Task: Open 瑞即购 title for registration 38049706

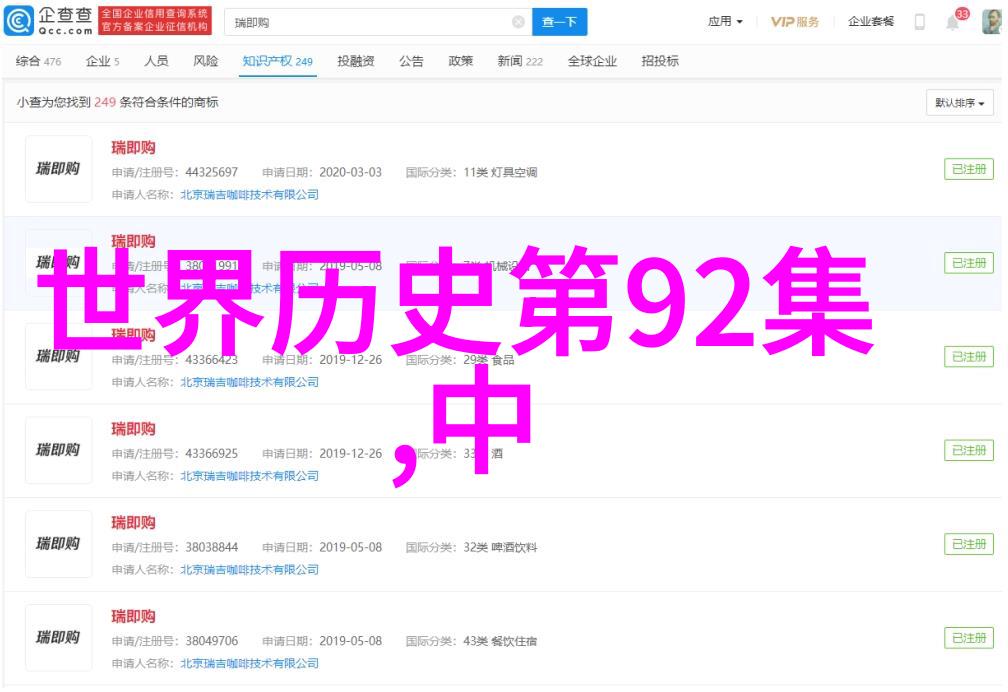Action: click(x=133, y=617)
